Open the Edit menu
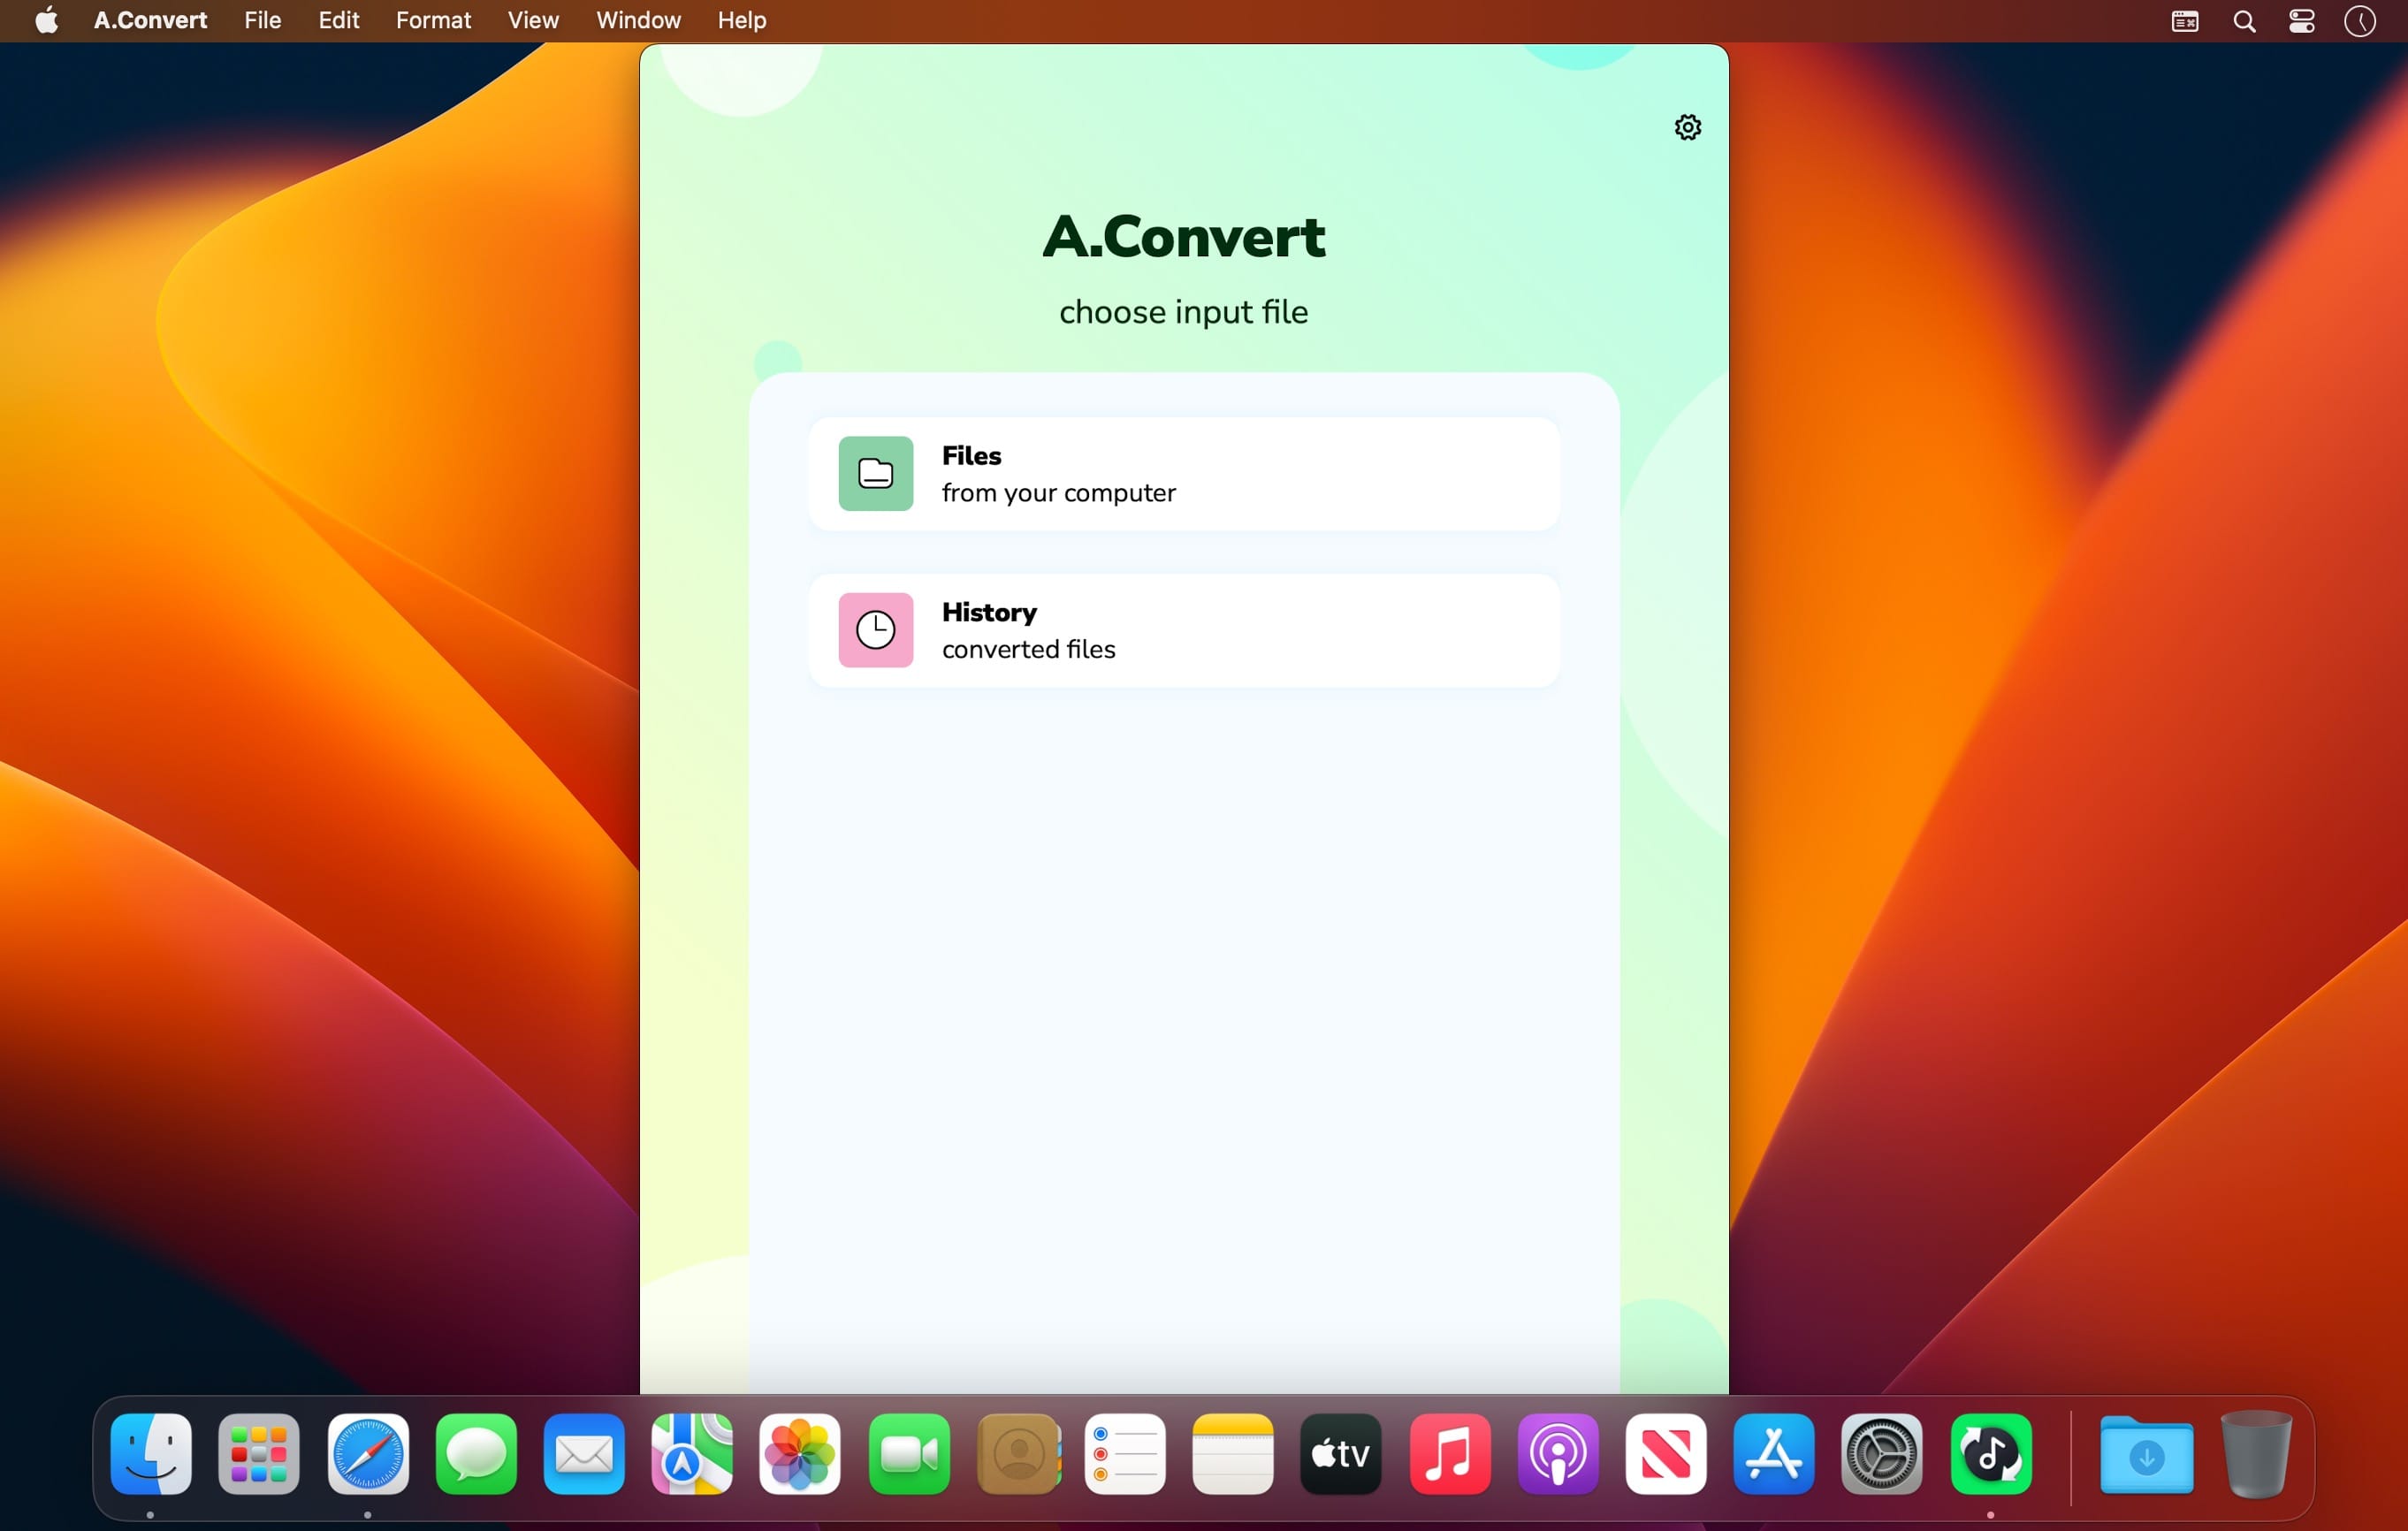 click(x=338, y=20)
